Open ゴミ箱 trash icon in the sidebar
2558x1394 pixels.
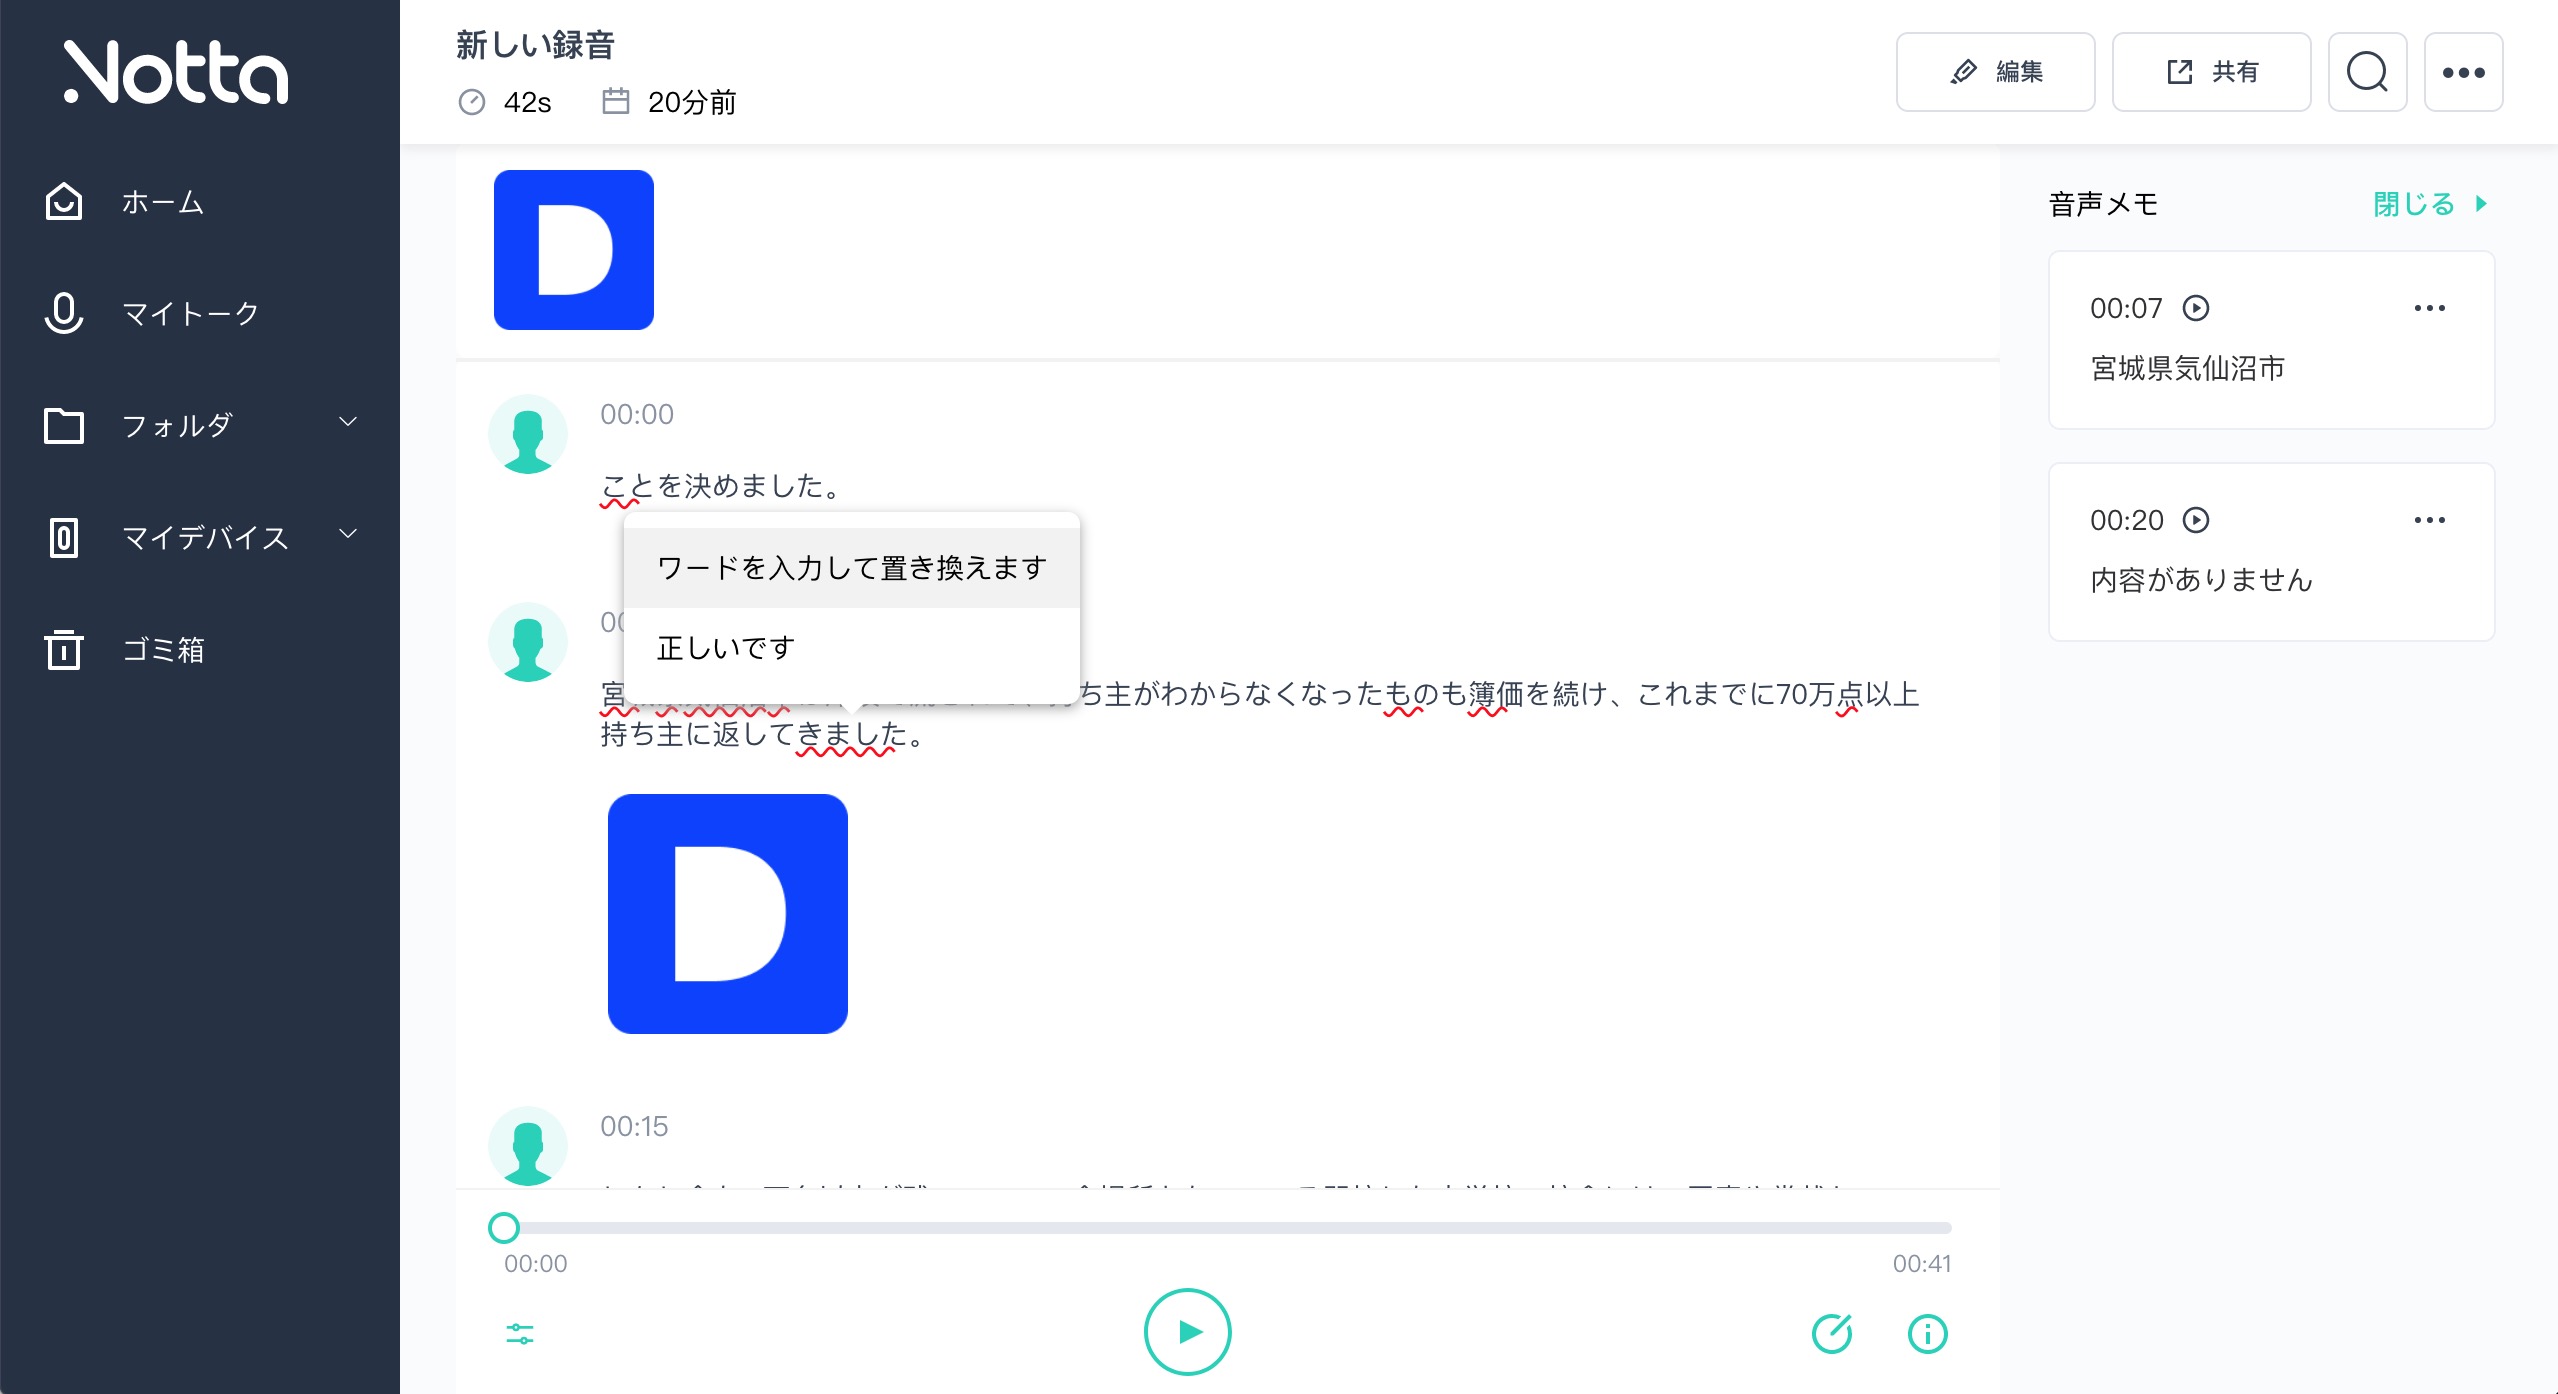point(63,650)
